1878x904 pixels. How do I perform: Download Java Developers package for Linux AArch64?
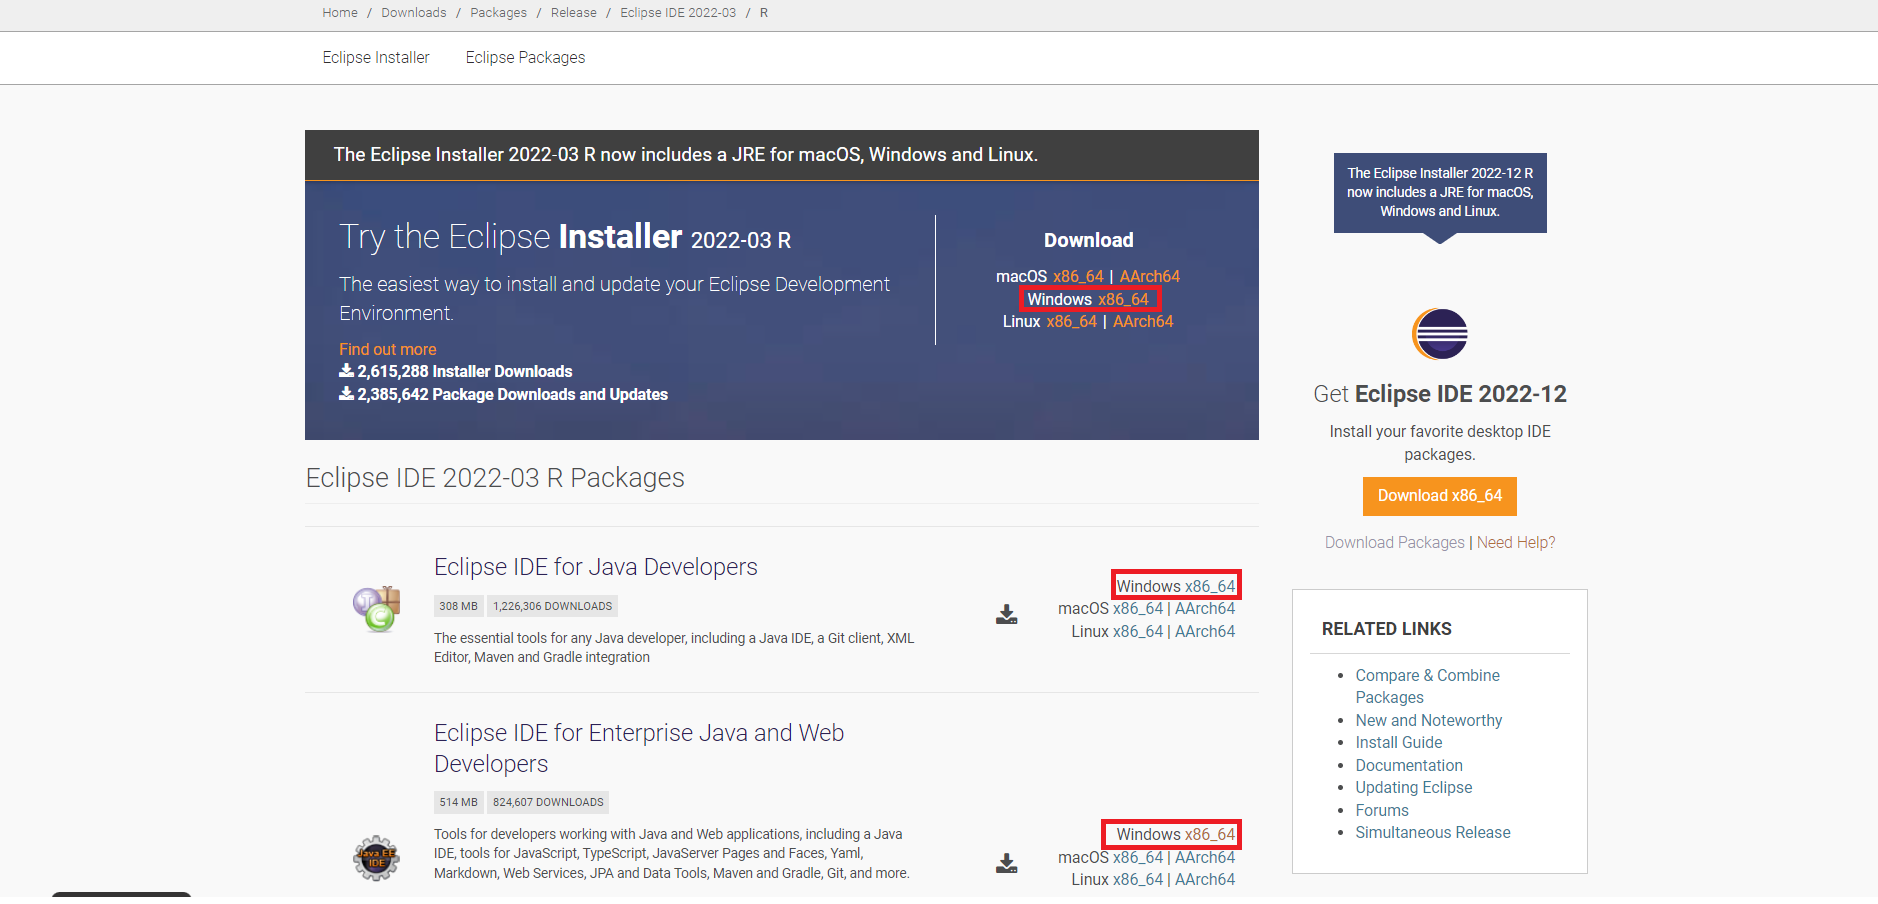[x=1205, y=631]
